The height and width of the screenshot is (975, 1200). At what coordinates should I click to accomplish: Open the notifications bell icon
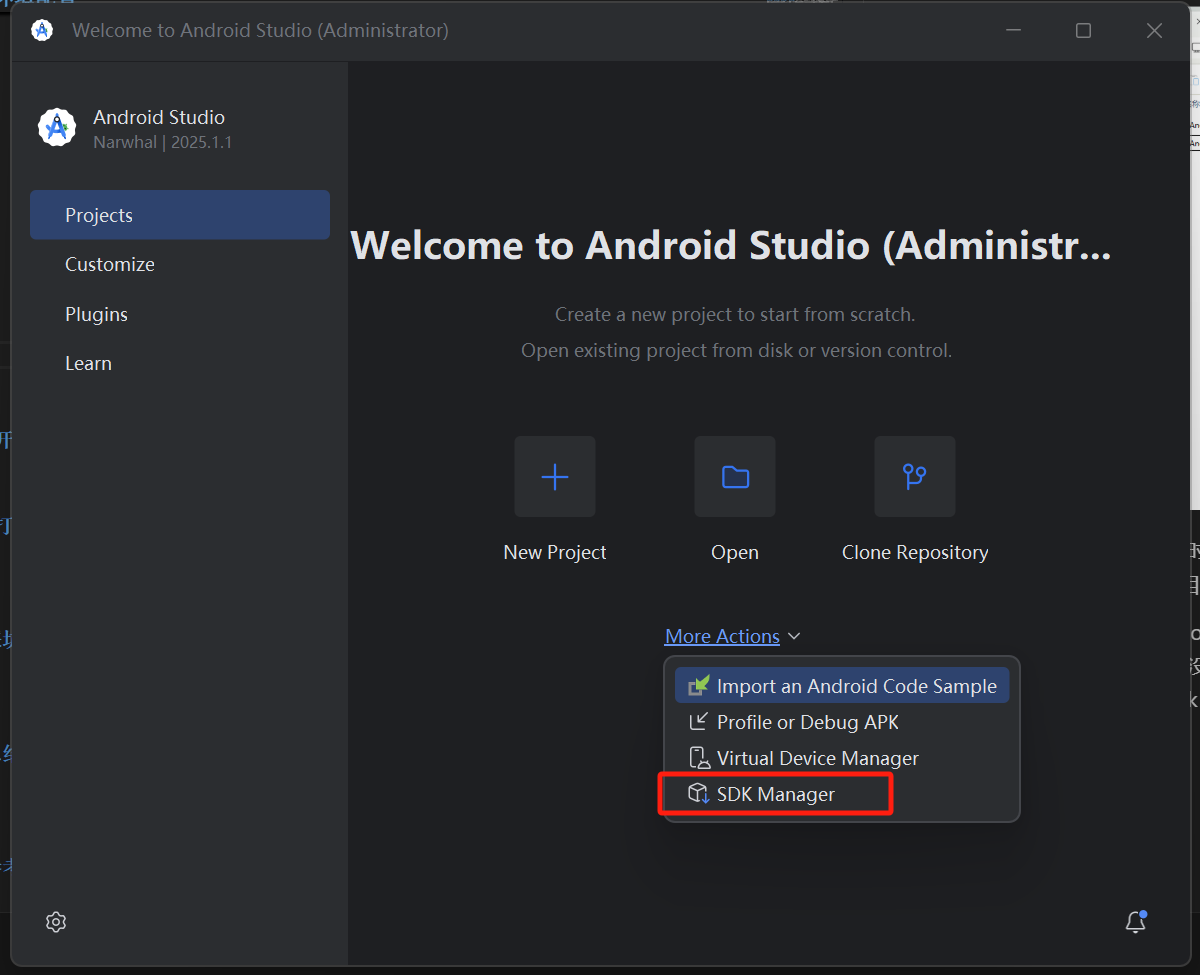1136,922
